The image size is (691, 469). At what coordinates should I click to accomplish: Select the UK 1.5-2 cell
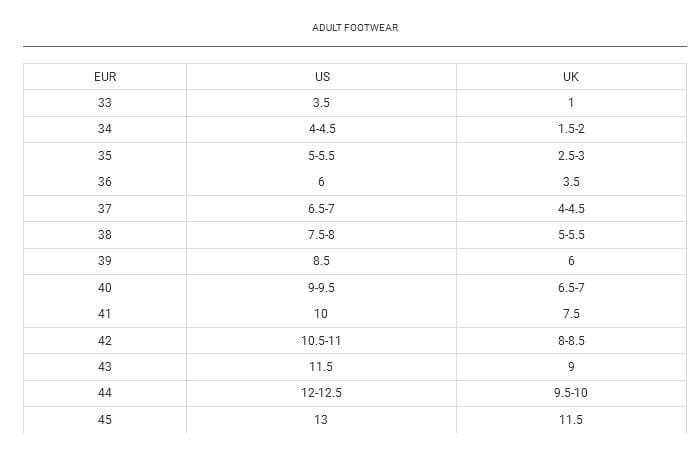pos(571,129)
